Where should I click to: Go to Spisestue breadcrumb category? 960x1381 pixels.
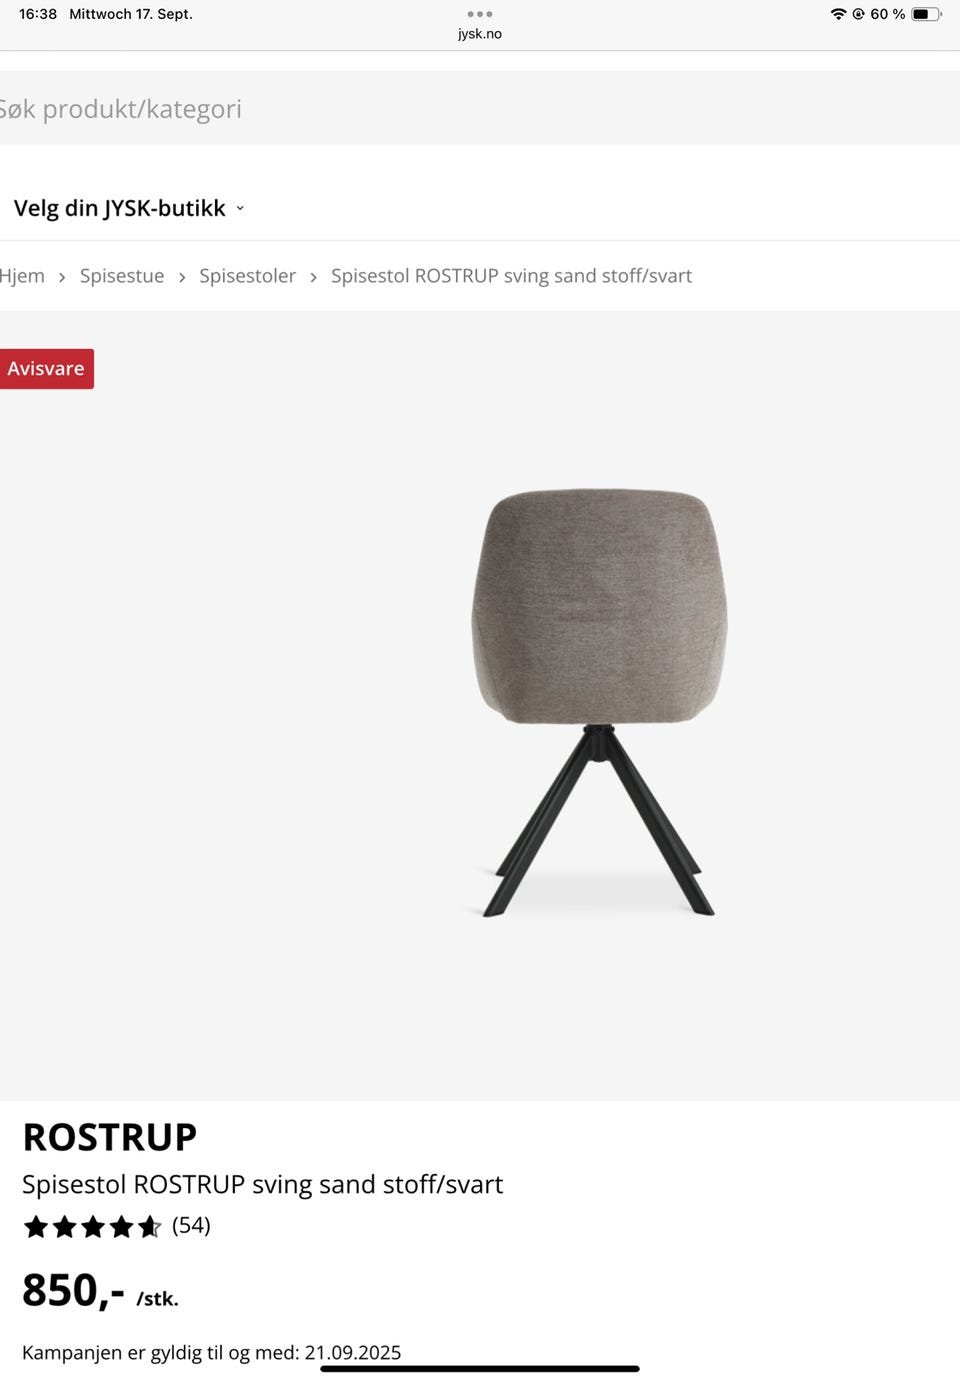122,276
